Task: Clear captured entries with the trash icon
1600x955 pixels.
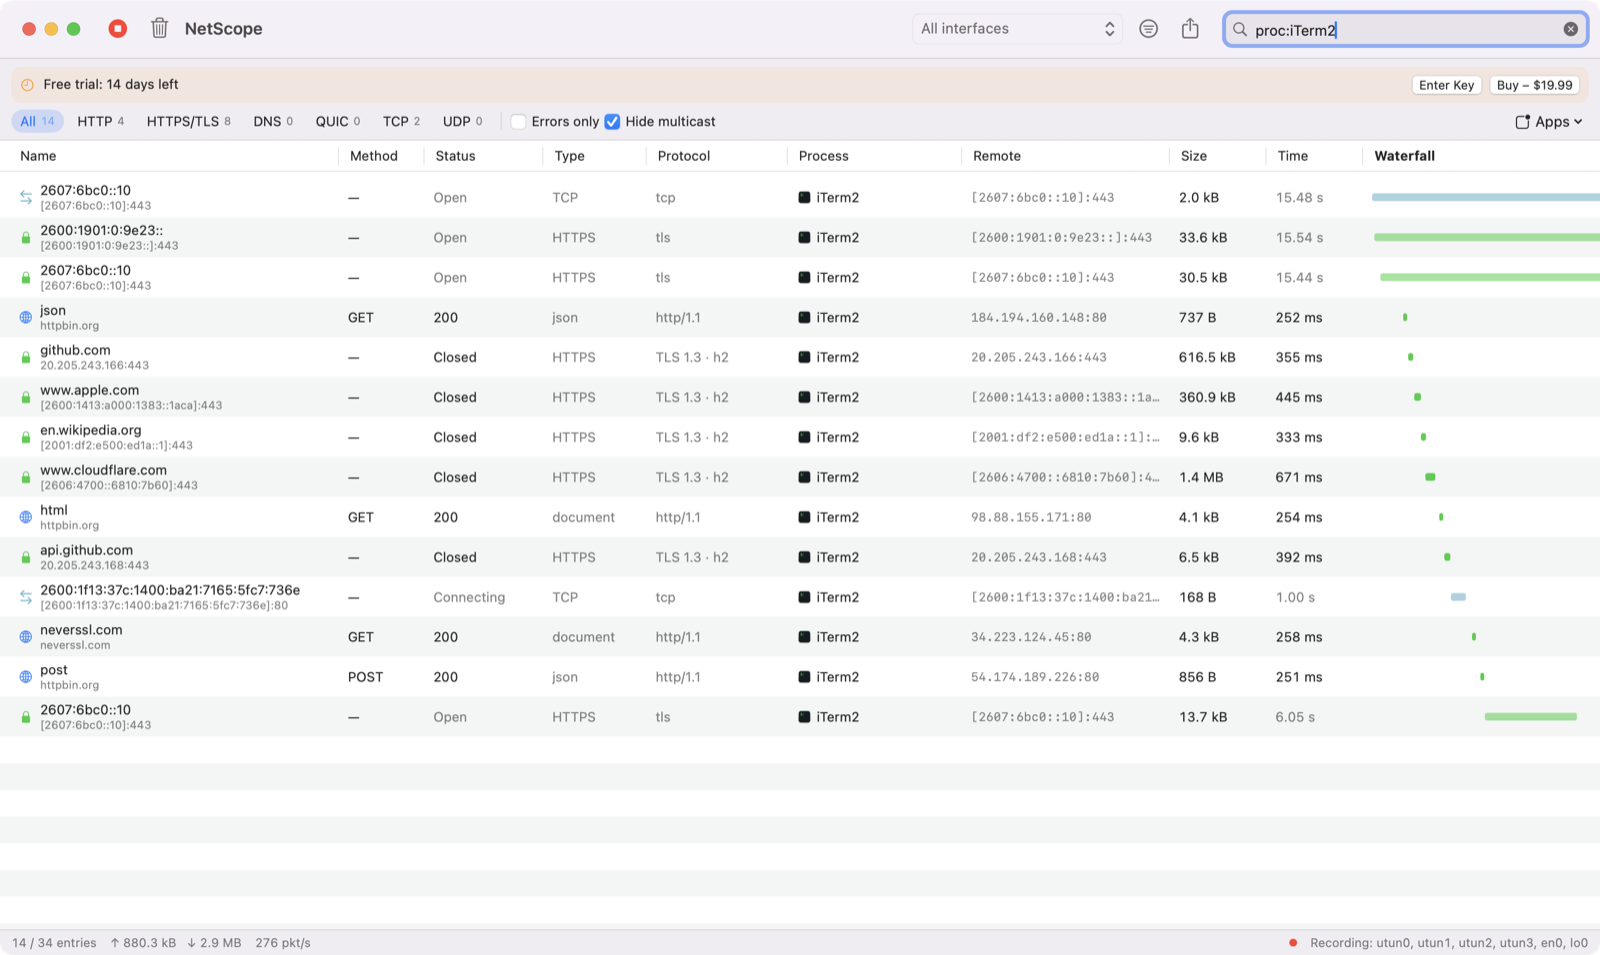Action: pos(159,29)
